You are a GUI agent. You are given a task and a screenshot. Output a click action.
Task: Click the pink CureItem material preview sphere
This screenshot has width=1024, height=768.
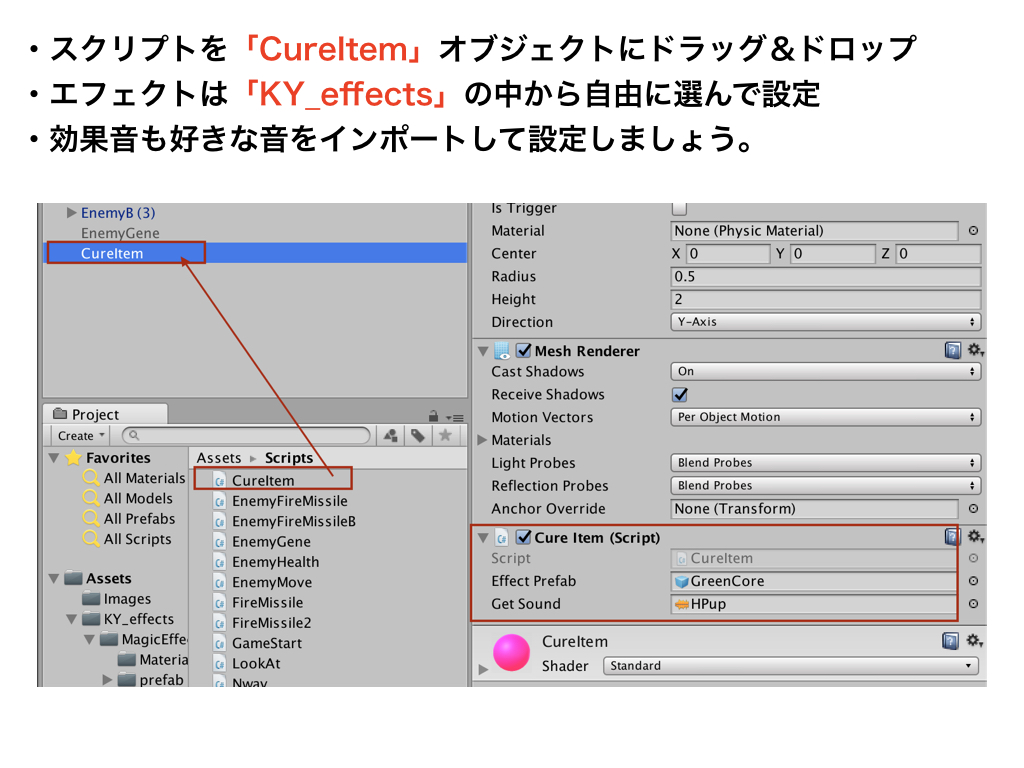coord(511,652)
